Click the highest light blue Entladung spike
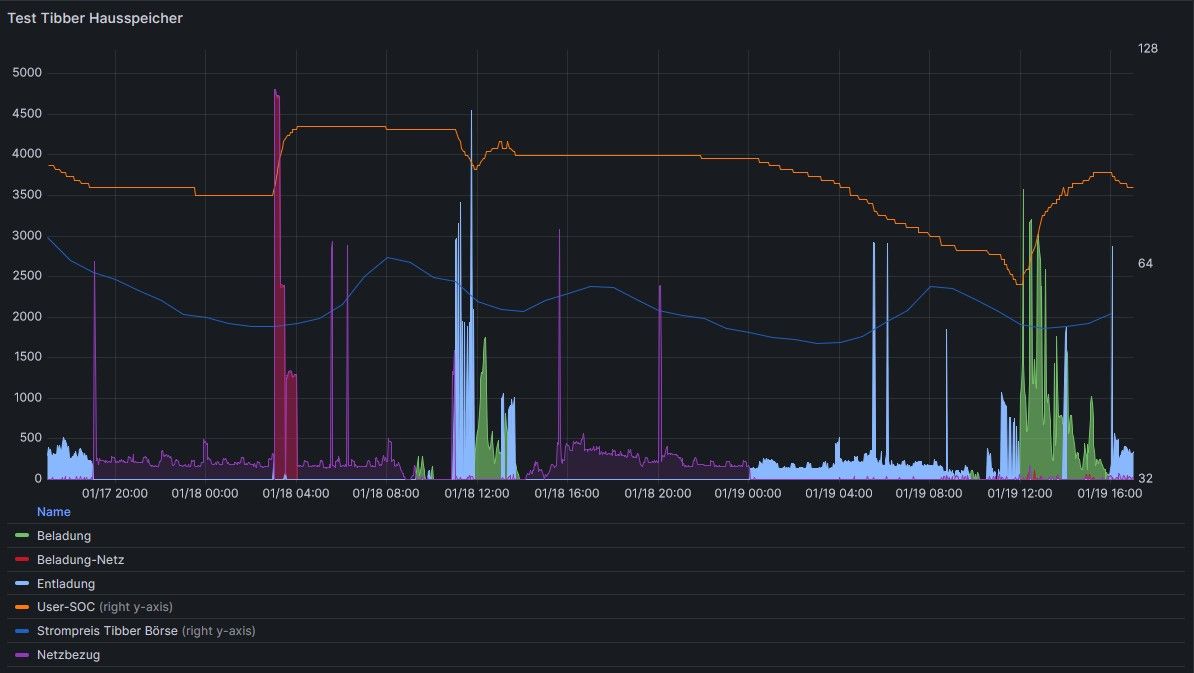Screen dimensions: 1194x673 pos(471,112)
